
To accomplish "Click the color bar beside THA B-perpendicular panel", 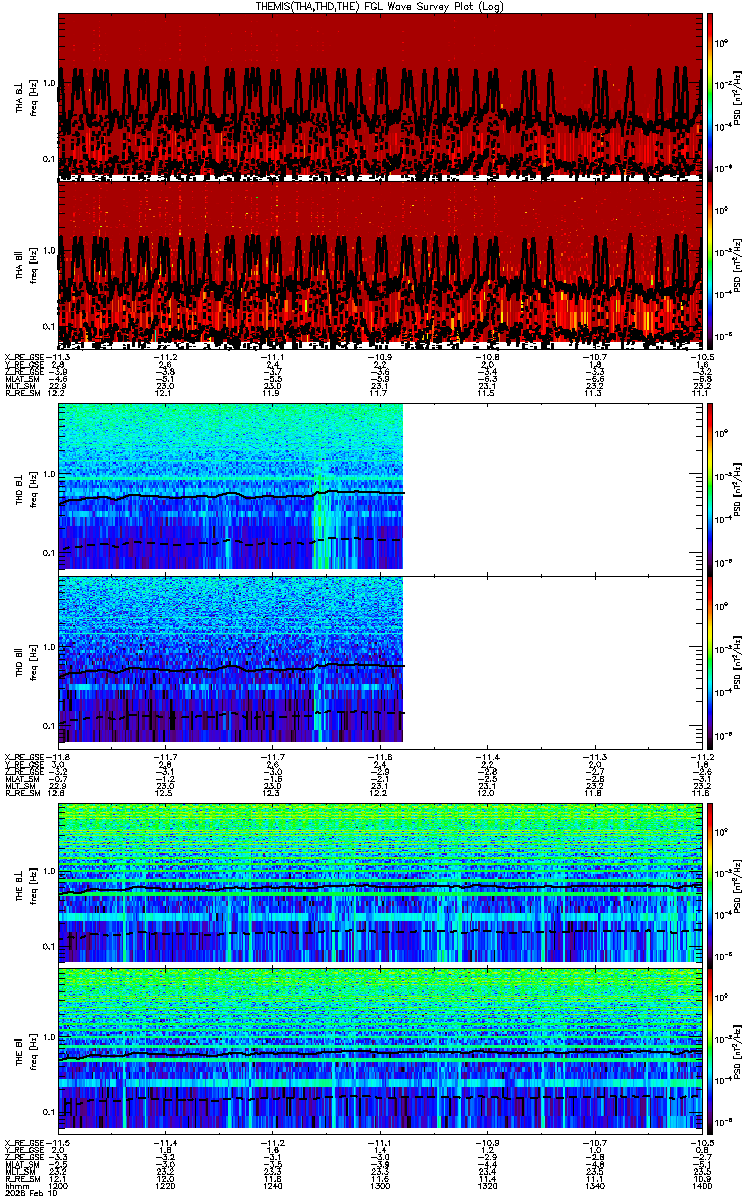I will pos(710,96).
